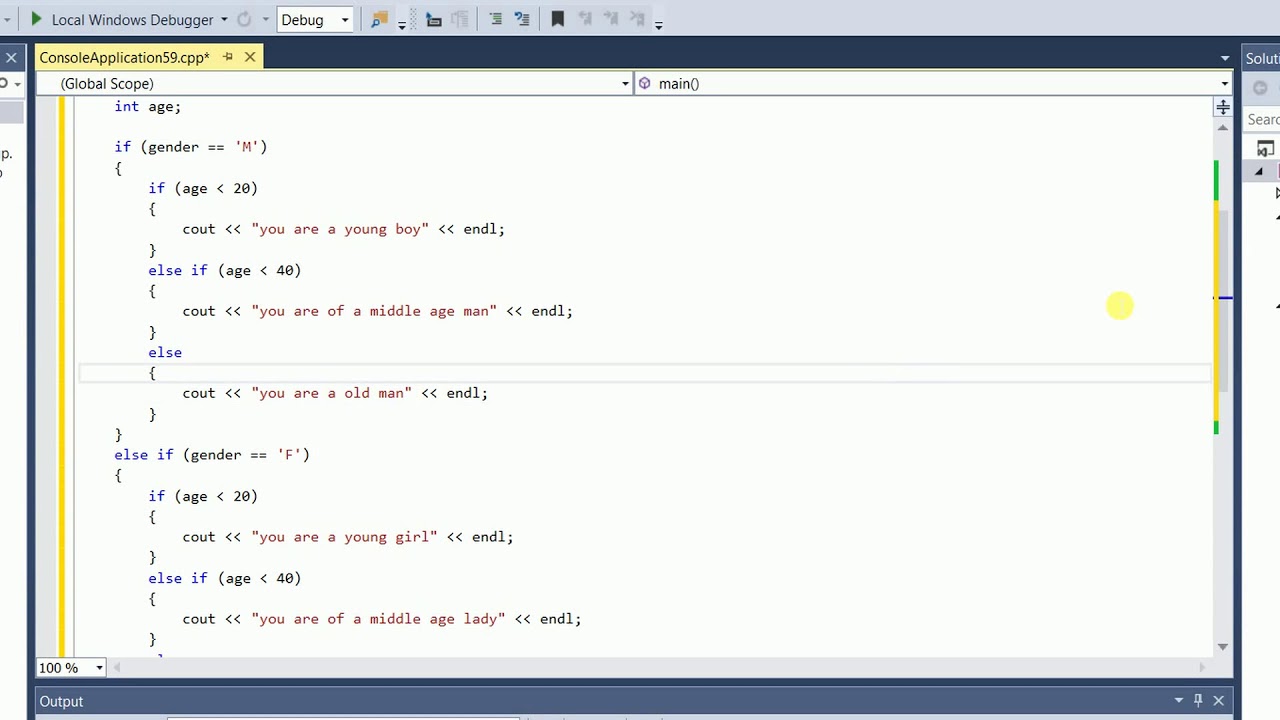The width and height of the screenshot is (1280, 720).
Task: Click the "middle age lady" cout line
Action: tap(381, 619)
